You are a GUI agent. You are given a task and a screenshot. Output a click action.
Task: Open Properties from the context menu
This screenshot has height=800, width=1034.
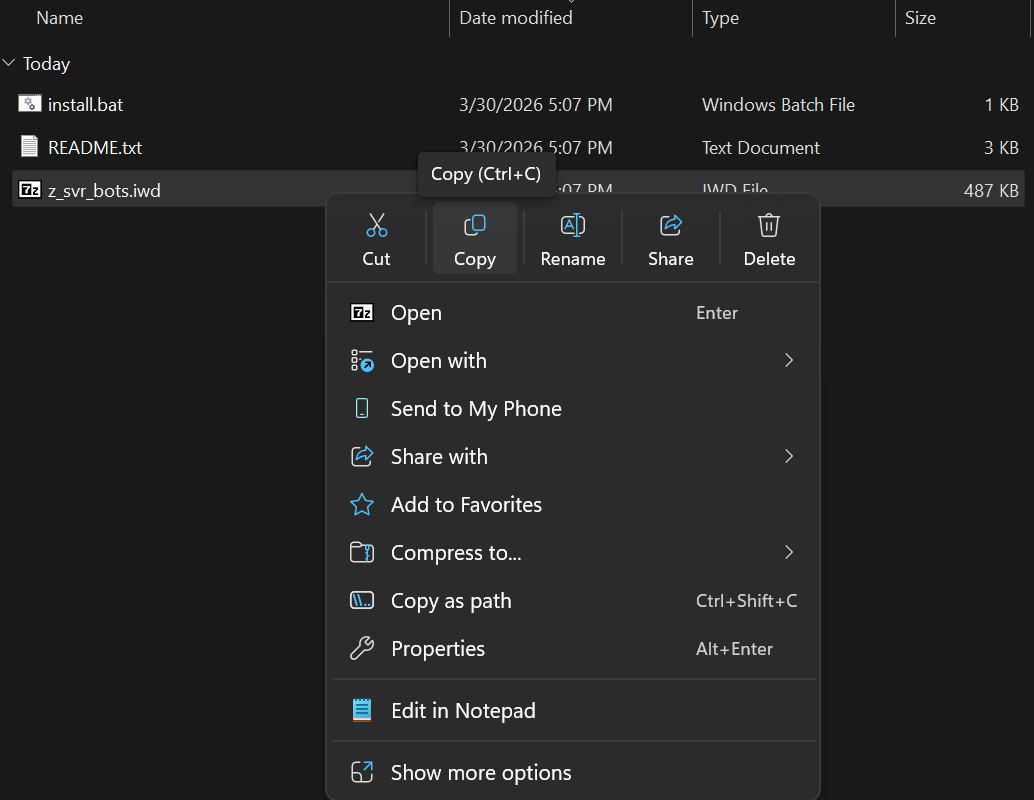click(x=574, y=648)
